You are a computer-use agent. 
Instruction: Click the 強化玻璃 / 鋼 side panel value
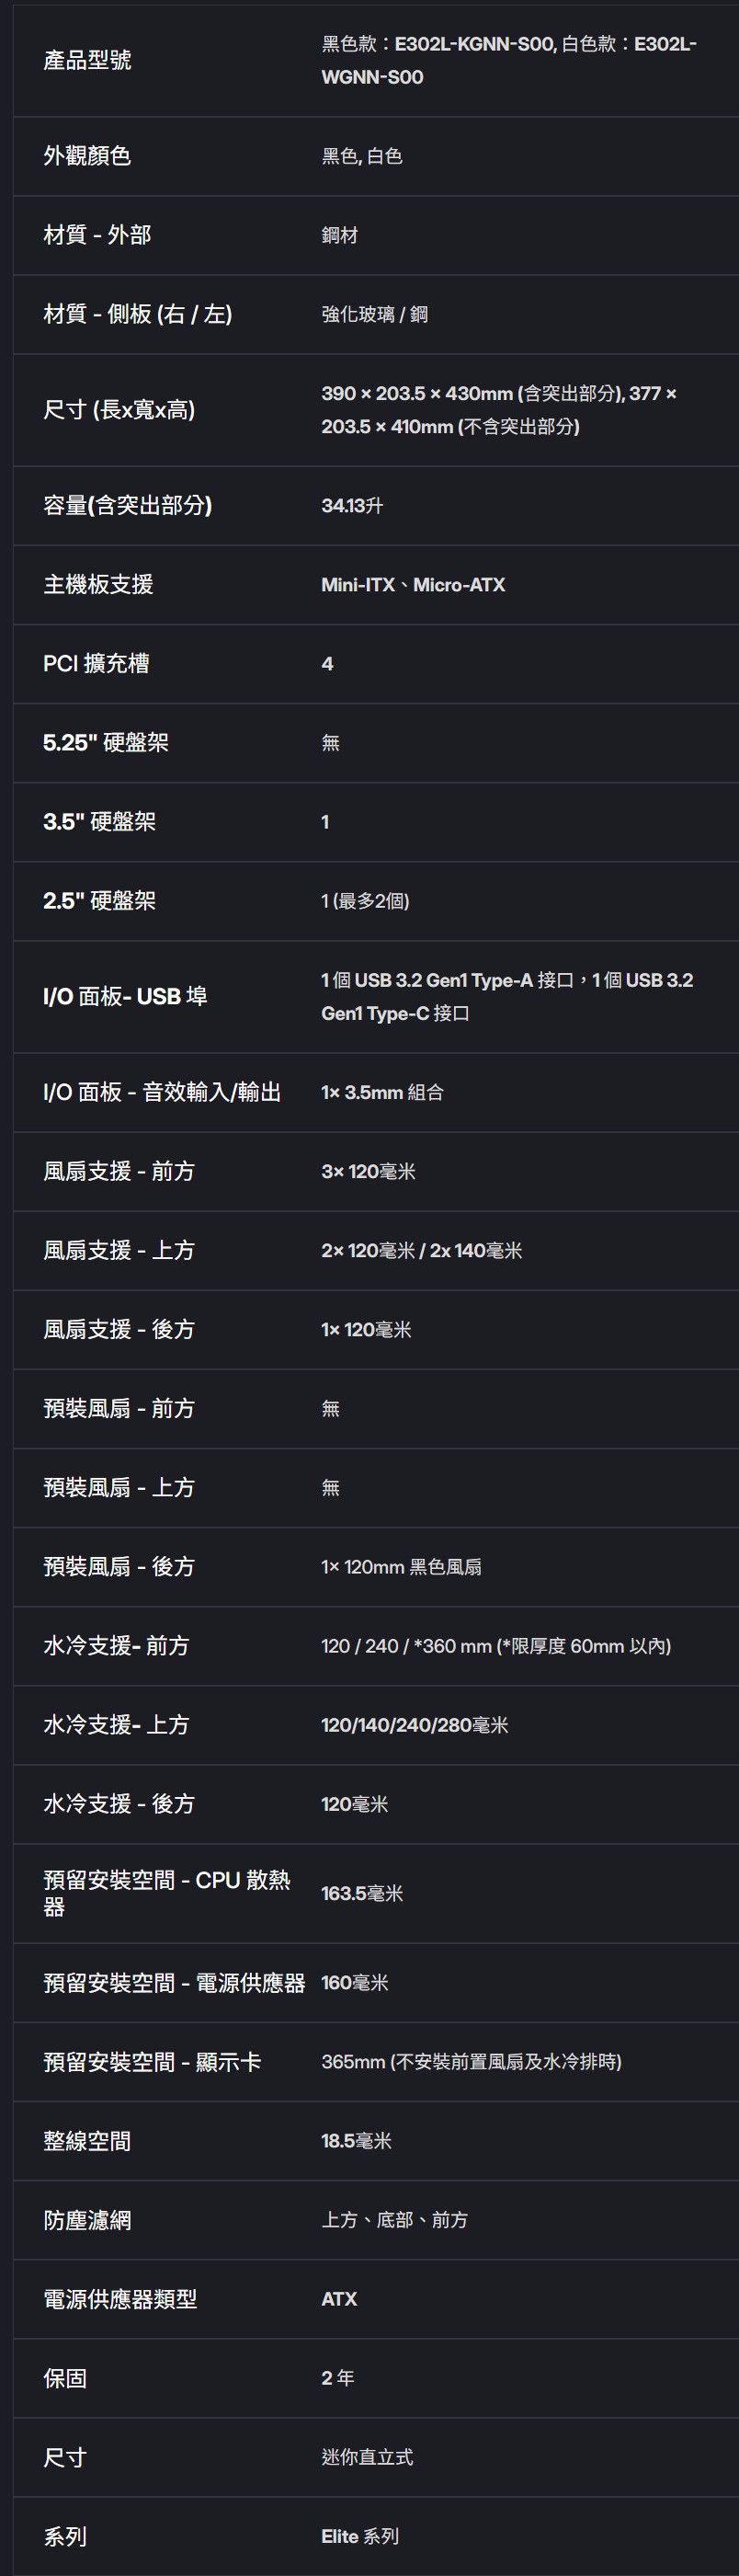point(374,315)
